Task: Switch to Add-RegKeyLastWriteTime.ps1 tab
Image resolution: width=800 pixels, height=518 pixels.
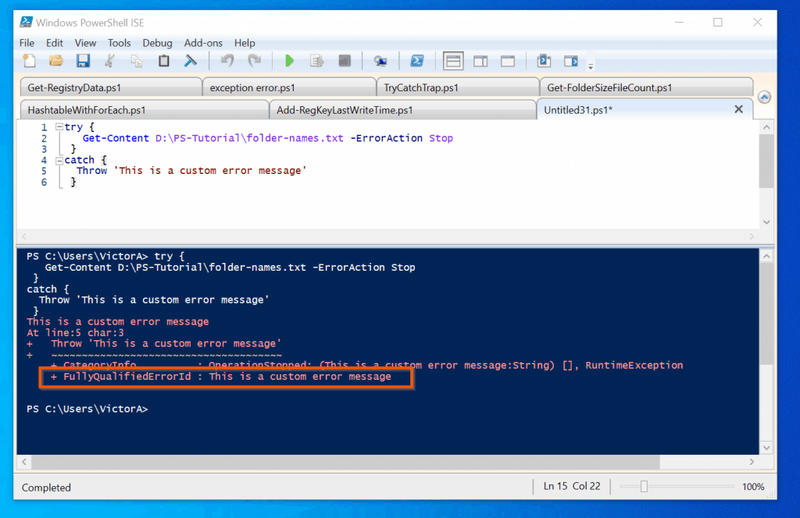Action: (403, 110)
